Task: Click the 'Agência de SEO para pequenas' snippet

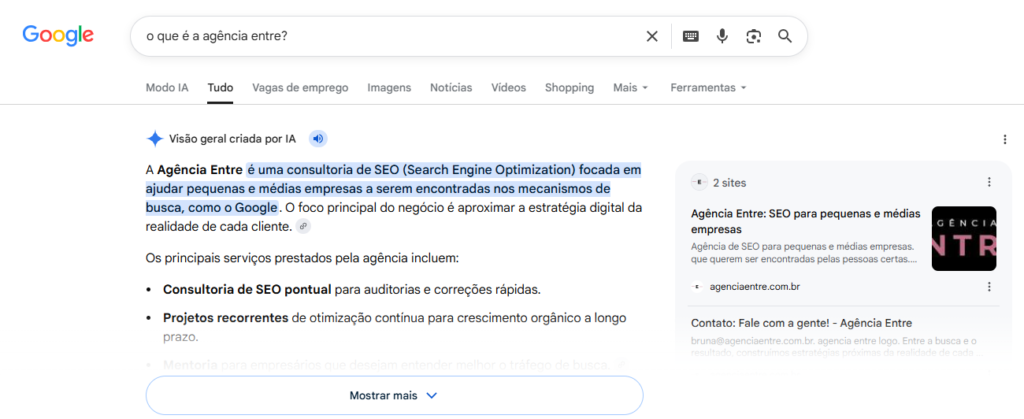Action: pos(804,253)
